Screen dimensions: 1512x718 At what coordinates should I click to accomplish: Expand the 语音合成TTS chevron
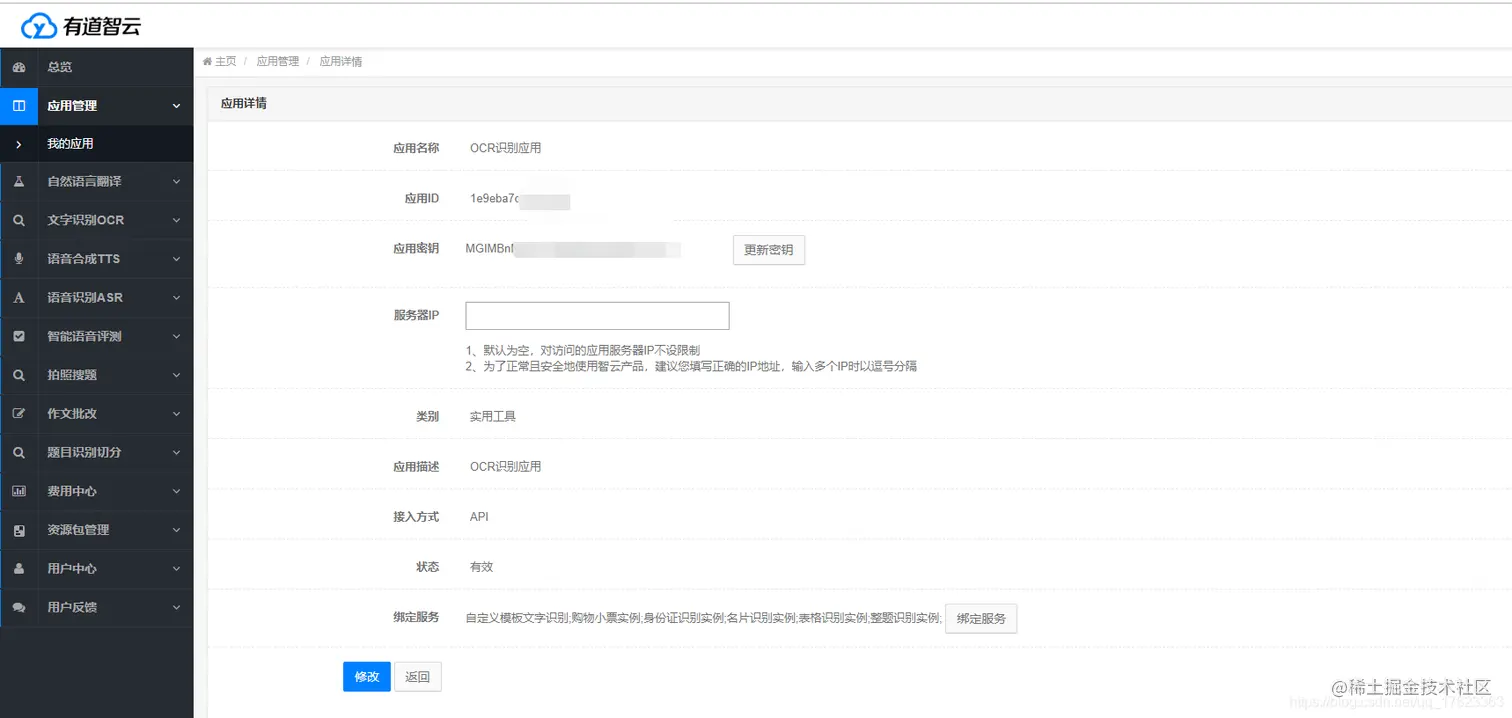tap(176, 259)
